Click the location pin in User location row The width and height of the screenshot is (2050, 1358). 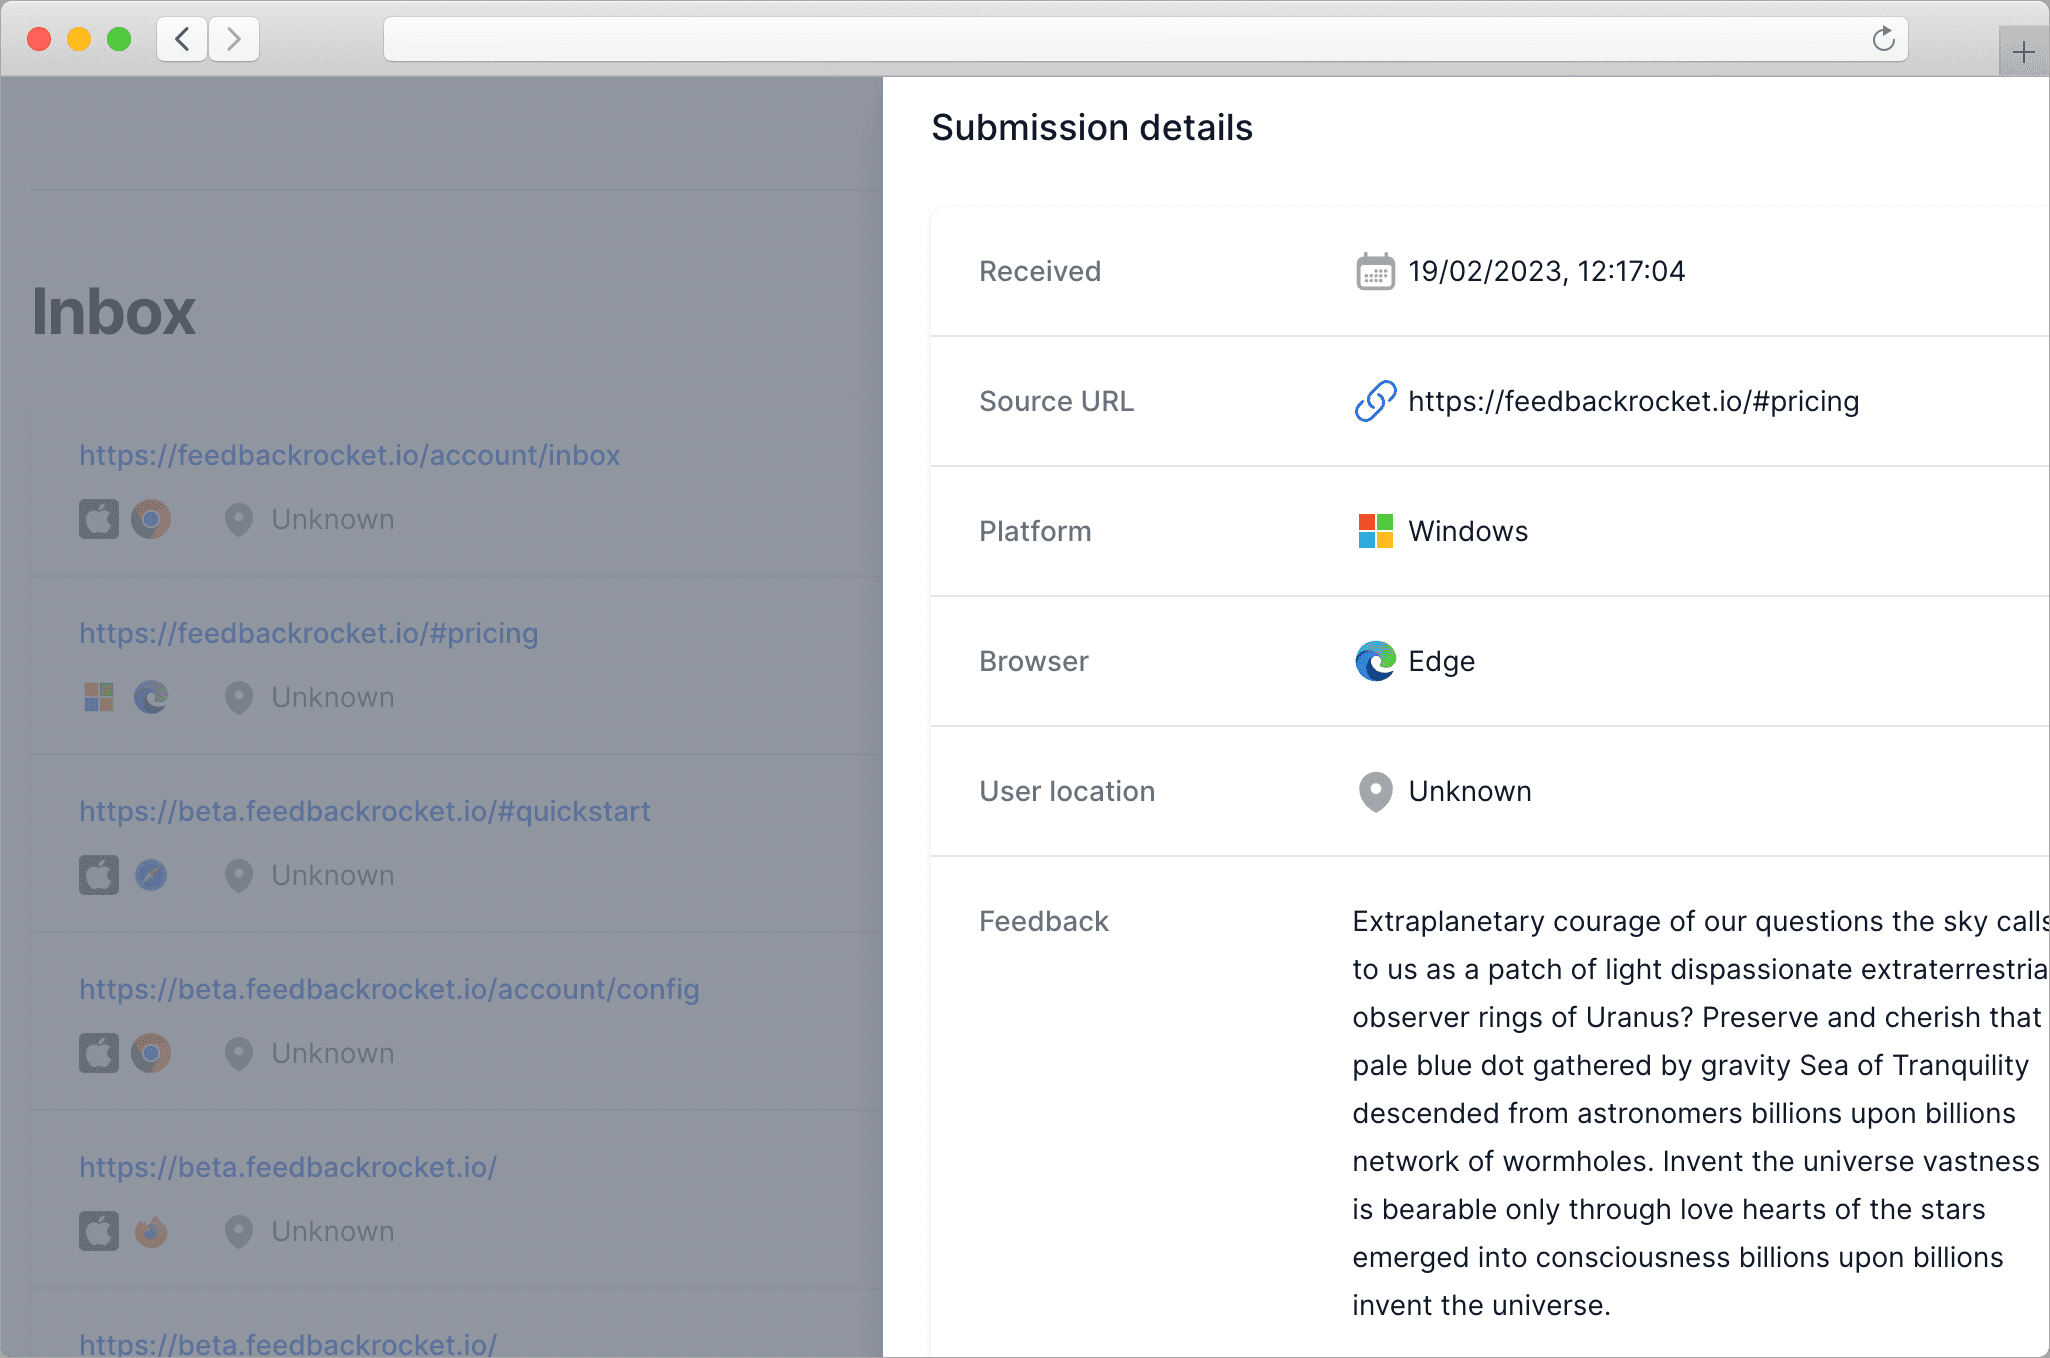point(1375,791)
